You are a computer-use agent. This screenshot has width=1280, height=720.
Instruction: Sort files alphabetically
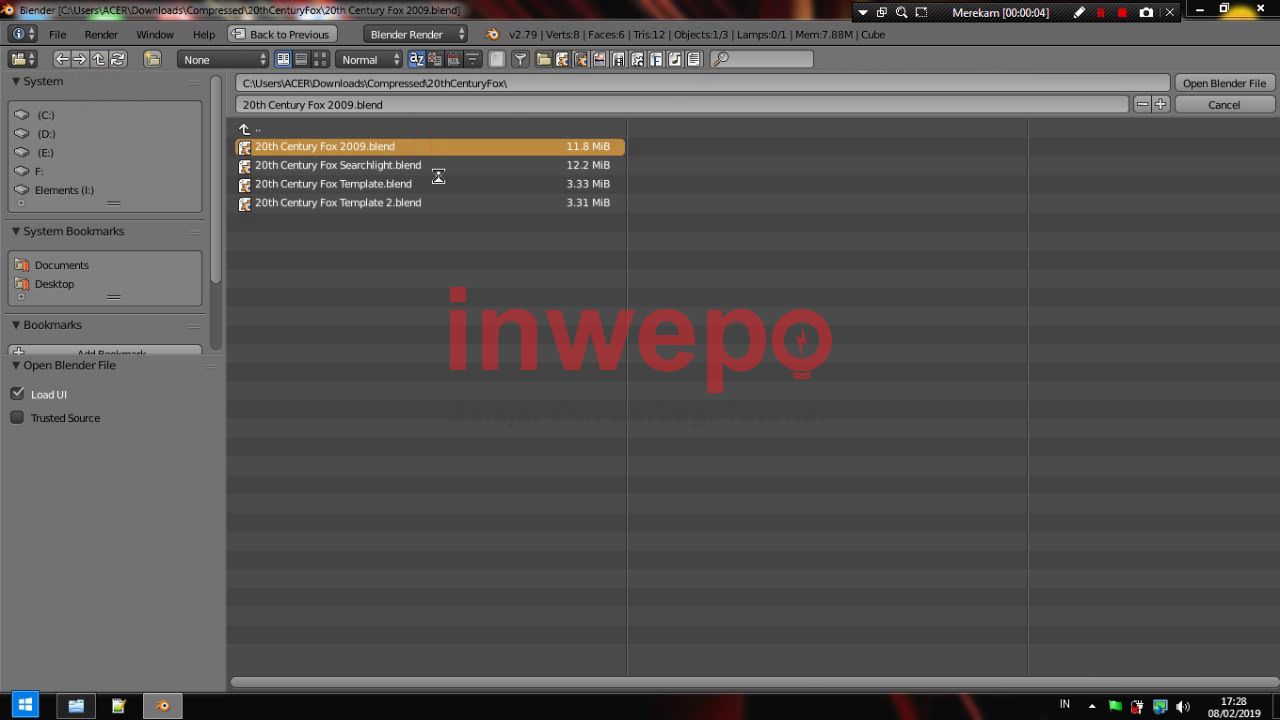point(417,59)
